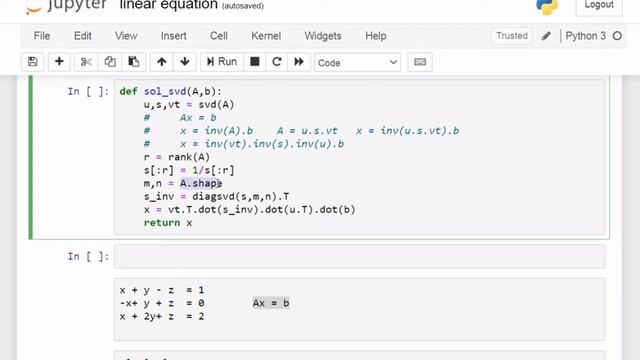Select the sol_svd cell via its In [ ] prompt
This screenshot has width=640, height=360.
pos(88,91)
